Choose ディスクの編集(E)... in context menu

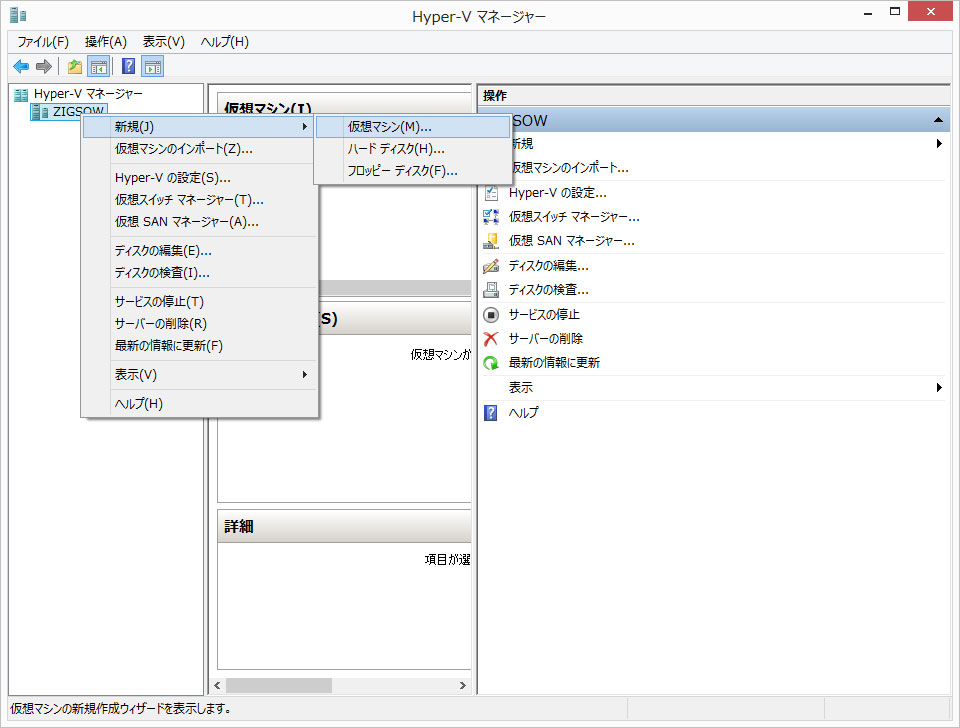pos(200,250)
